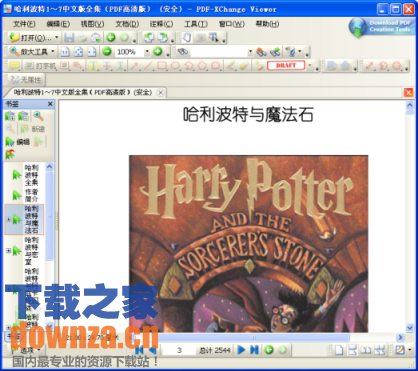Select the Highlight text tool
Viewport: 418px width, 371px height.
(93, 65)
